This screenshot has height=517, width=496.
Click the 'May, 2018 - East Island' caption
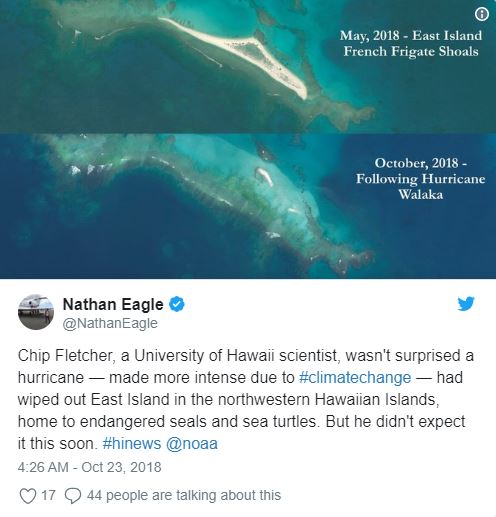coord(411,36)
